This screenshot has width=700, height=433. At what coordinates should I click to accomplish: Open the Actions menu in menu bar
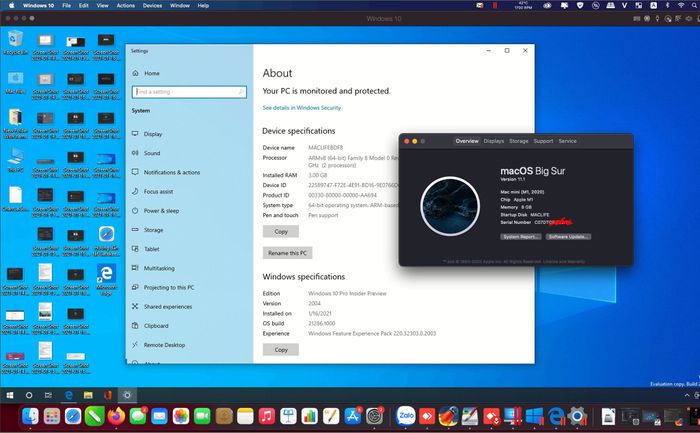(x=125, y=5)
